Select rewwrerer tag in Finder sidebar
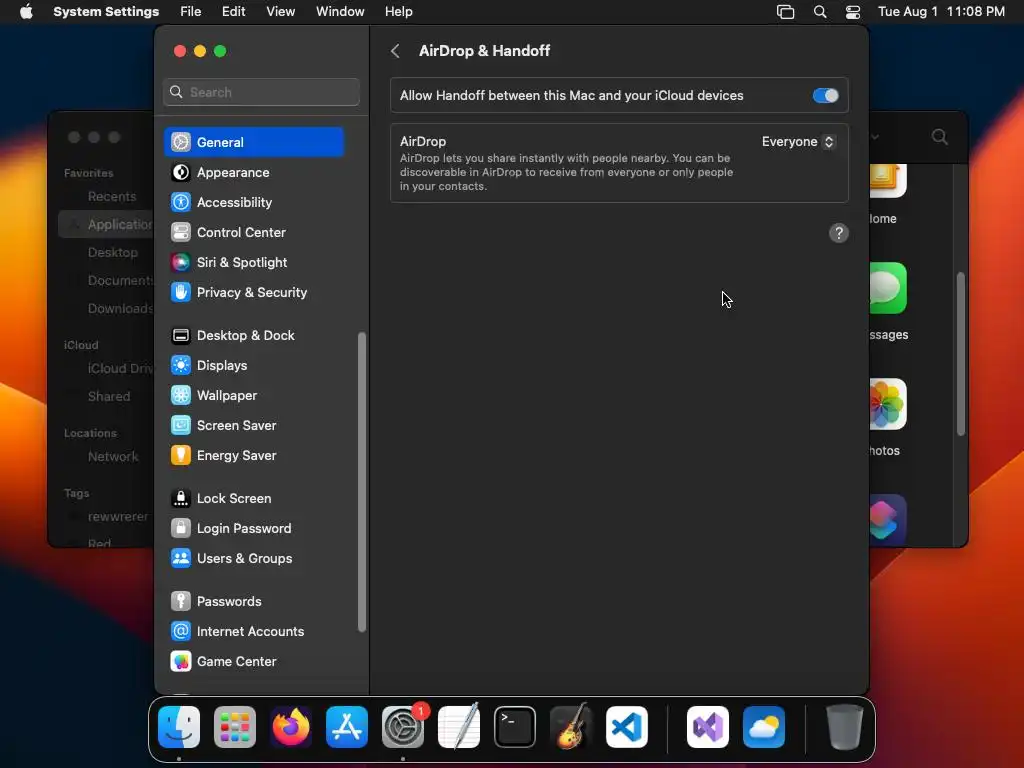 point(118,517)
